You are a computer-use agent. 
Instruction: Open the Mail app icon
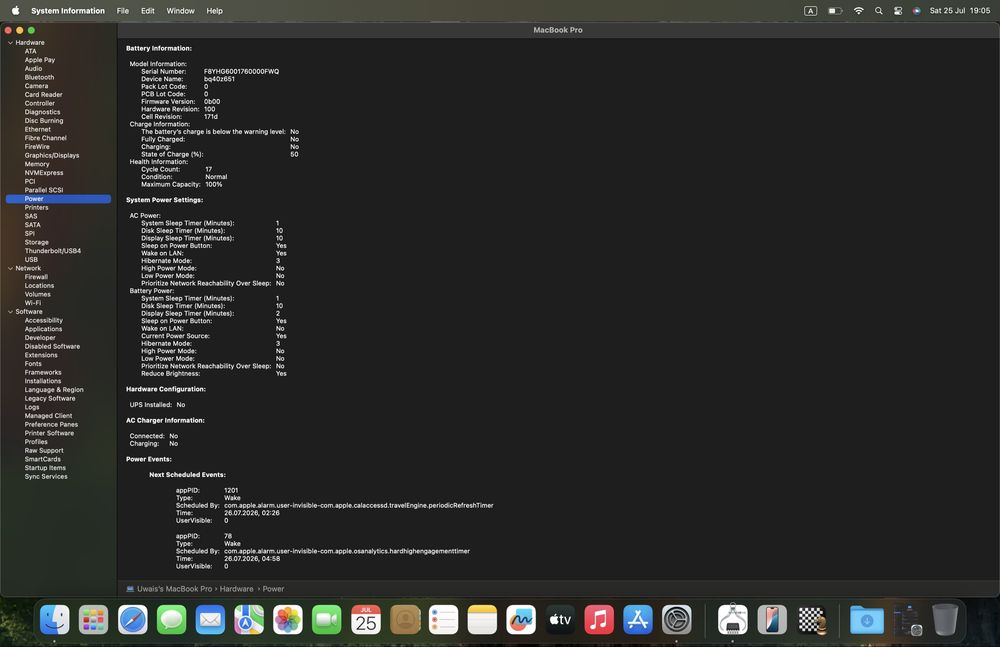tap(210, 620)
